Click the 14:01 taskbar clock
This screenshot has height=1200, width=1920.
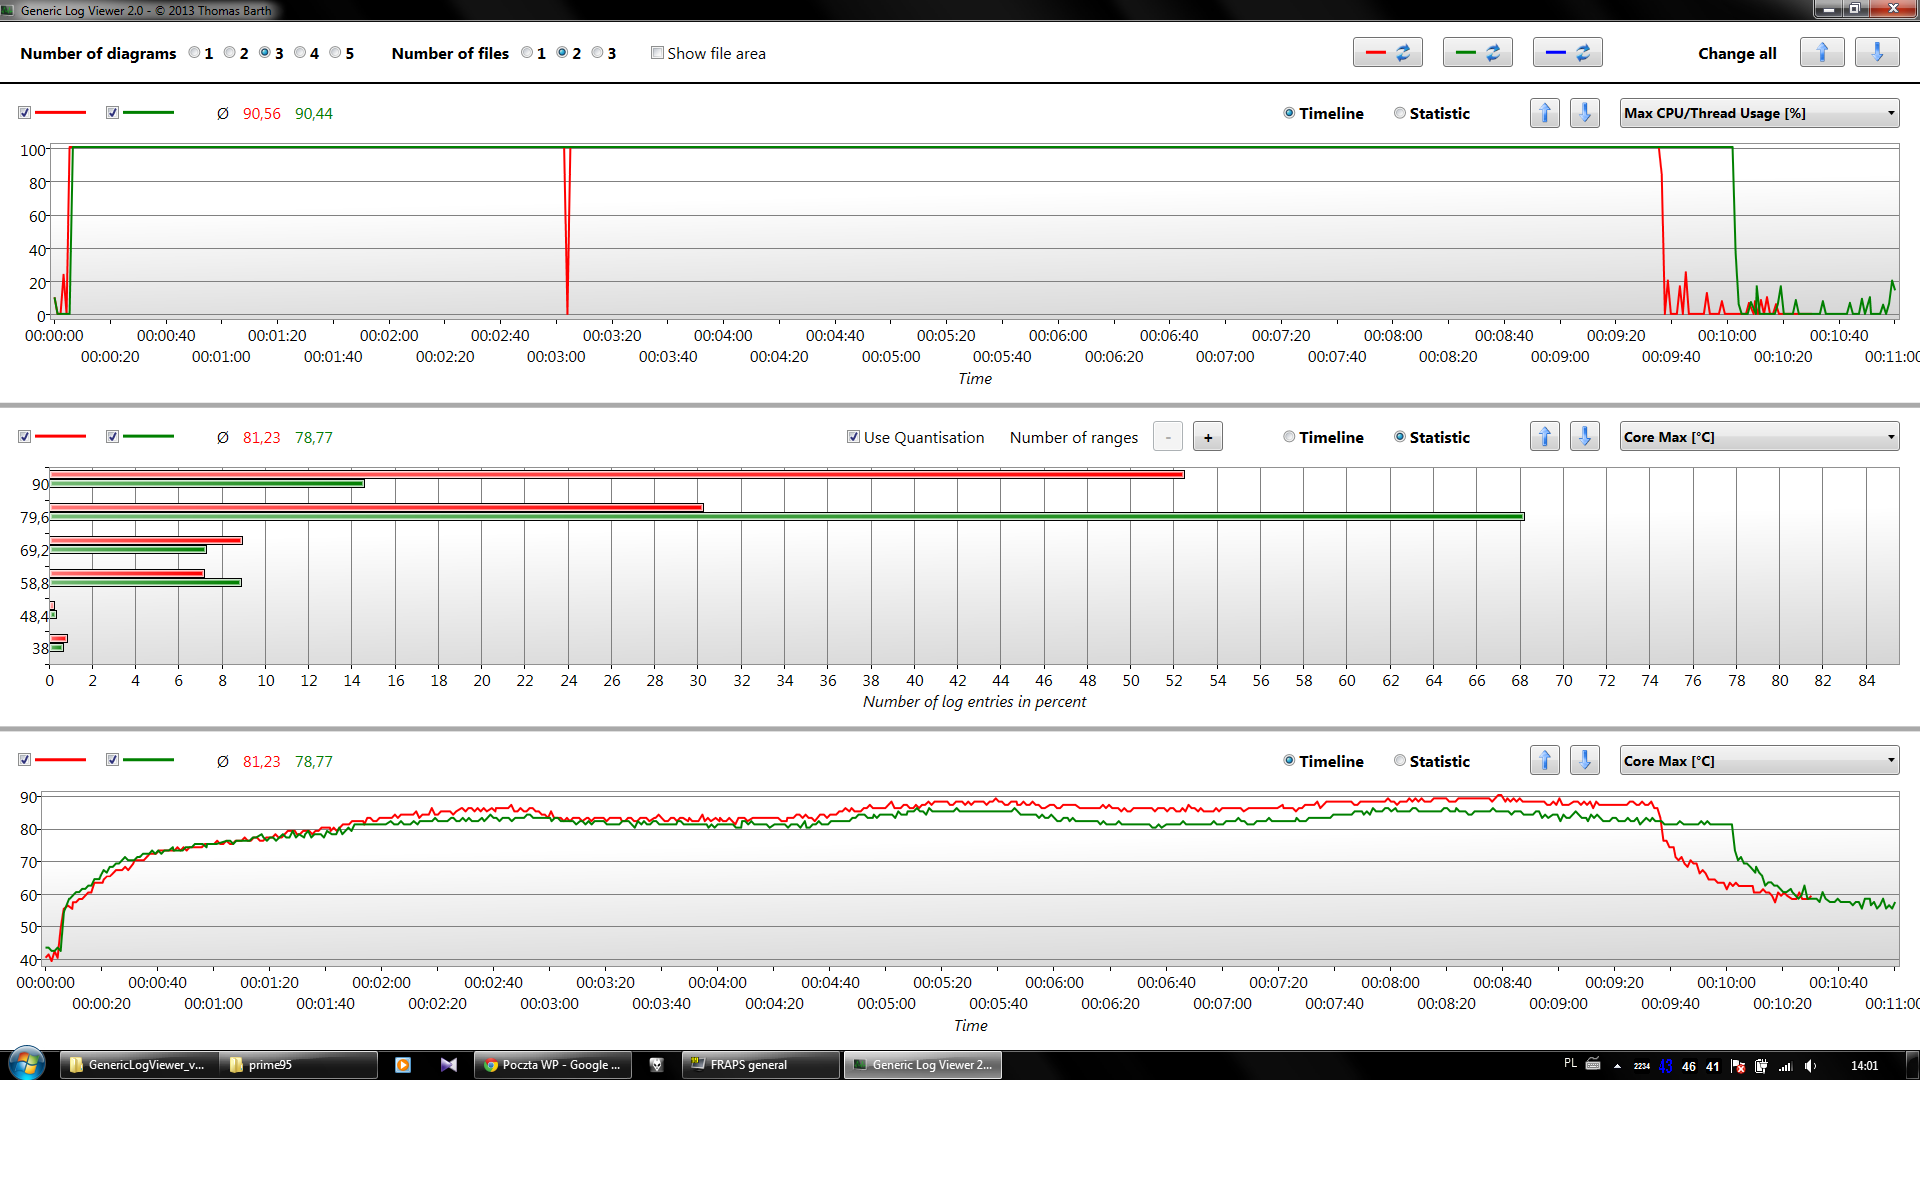tap(1864, 1066)
